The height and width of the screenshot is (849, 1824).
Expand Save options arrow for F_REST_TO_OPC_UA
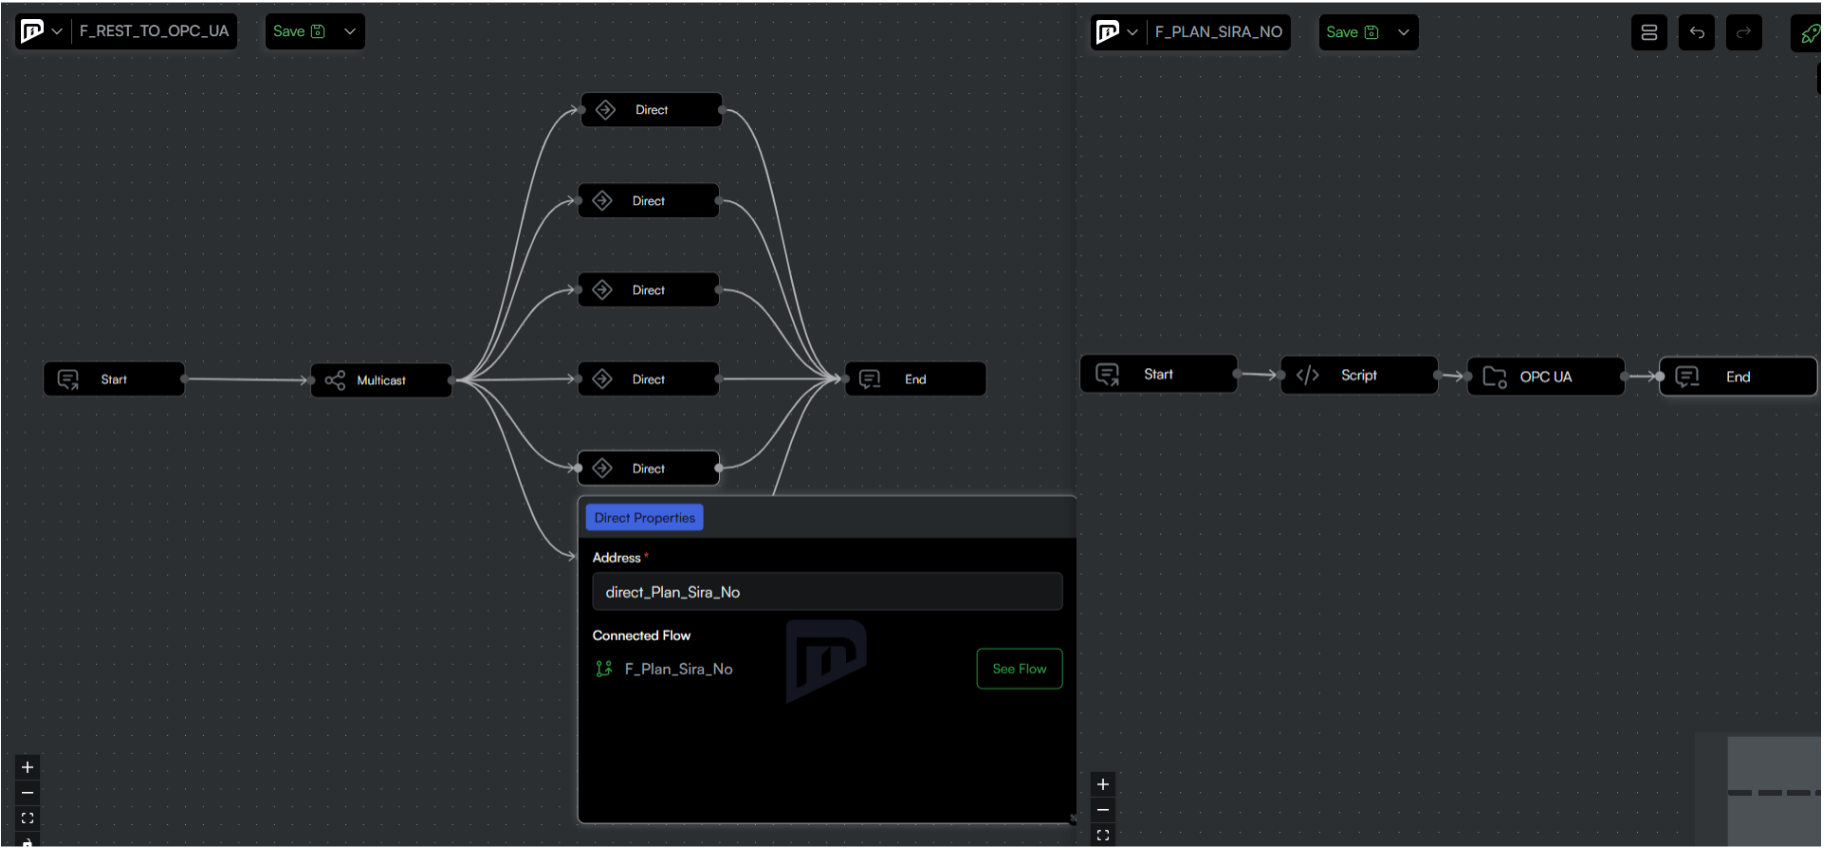350,31
